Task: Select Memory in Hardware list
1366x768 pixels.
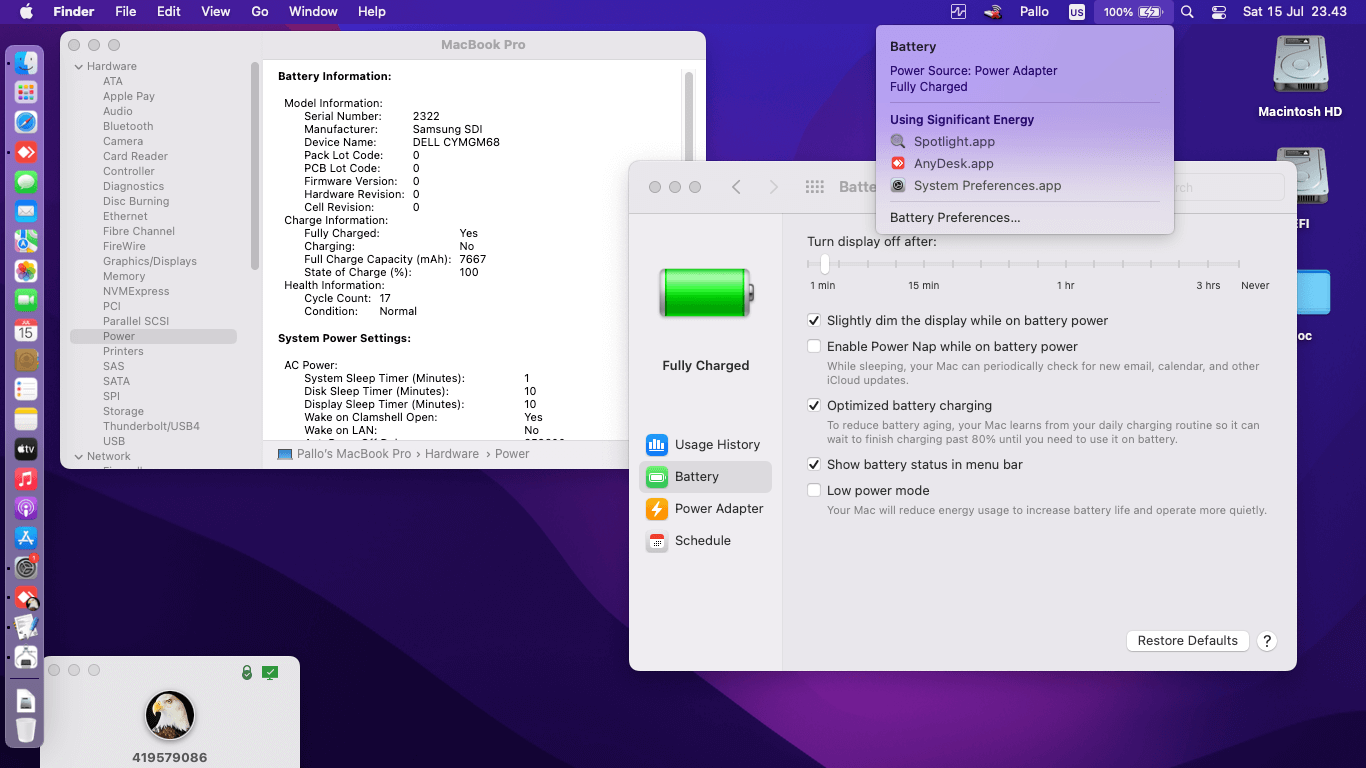Action: pyautogui.click(x=124, y=277)
